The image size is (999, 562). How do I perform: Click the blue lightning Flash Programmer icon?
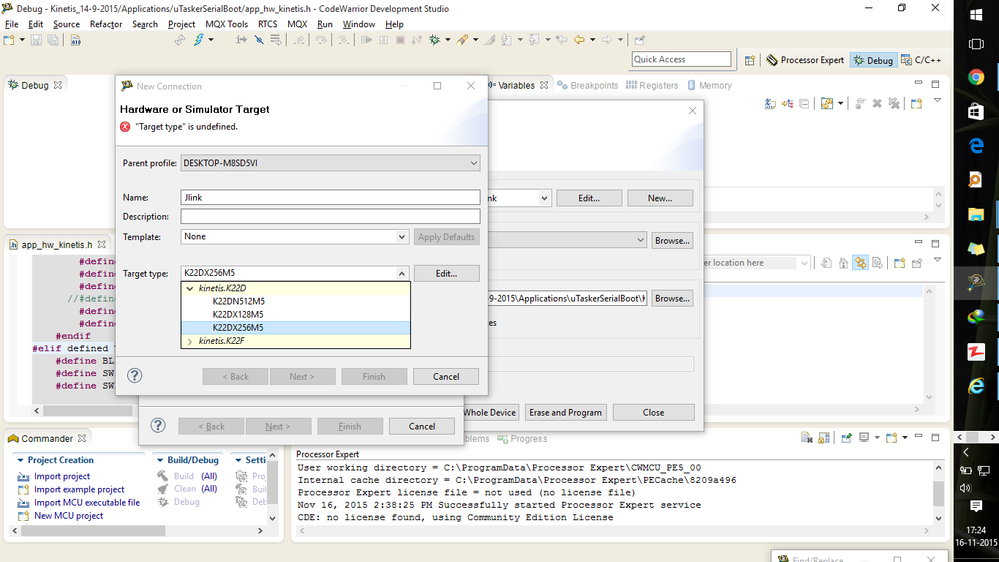(199, 40)
